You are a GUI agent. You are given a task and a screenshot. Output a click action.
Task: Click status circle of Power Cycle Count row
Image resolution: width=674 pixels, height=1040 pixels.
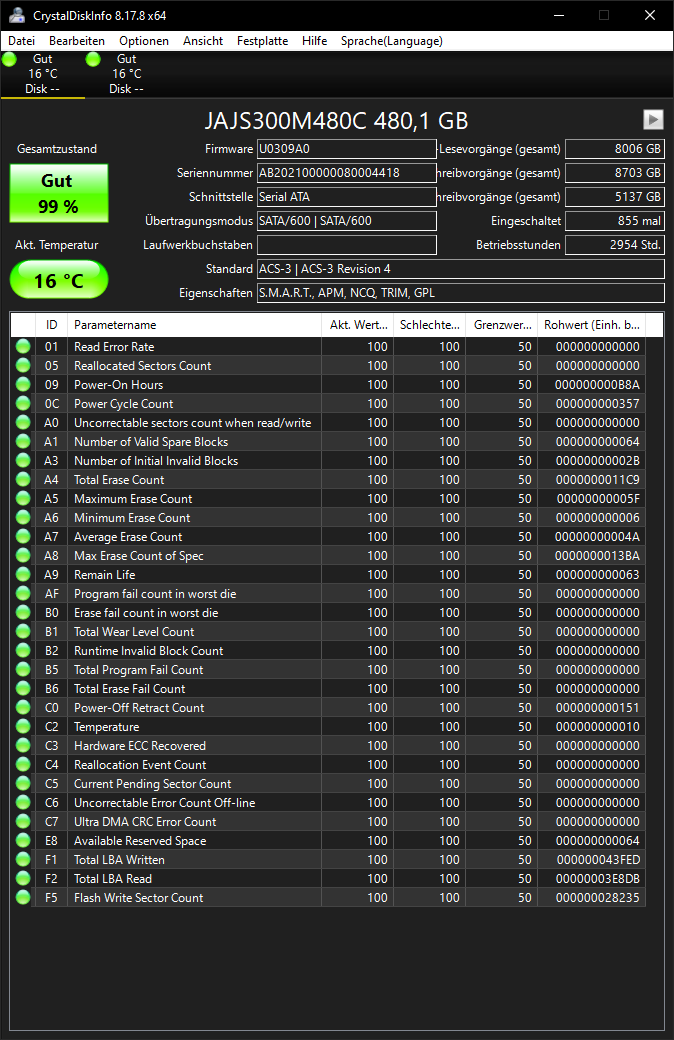[x=23, y=403]
